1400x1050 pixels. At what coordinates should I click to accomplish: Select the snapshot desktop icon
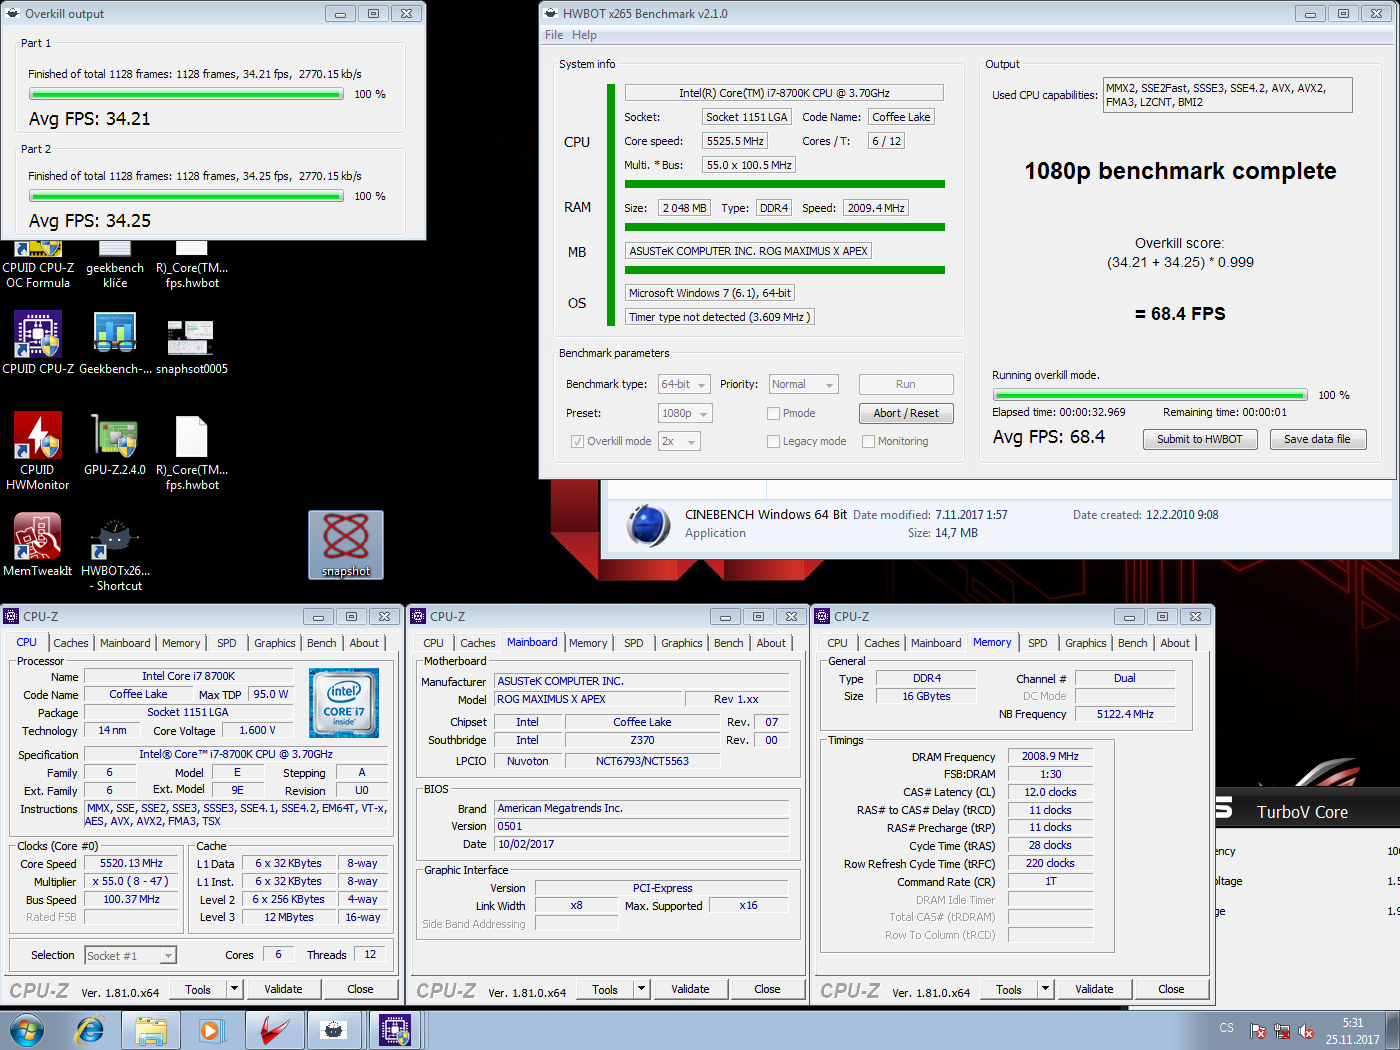click(346, 545)
